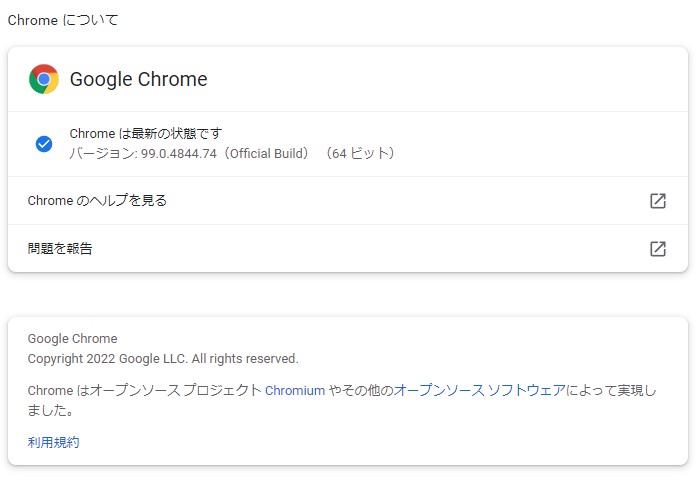
Task: Follow the Chromium hyperlink
Action: pyautogui.click(x=295, y=391)
